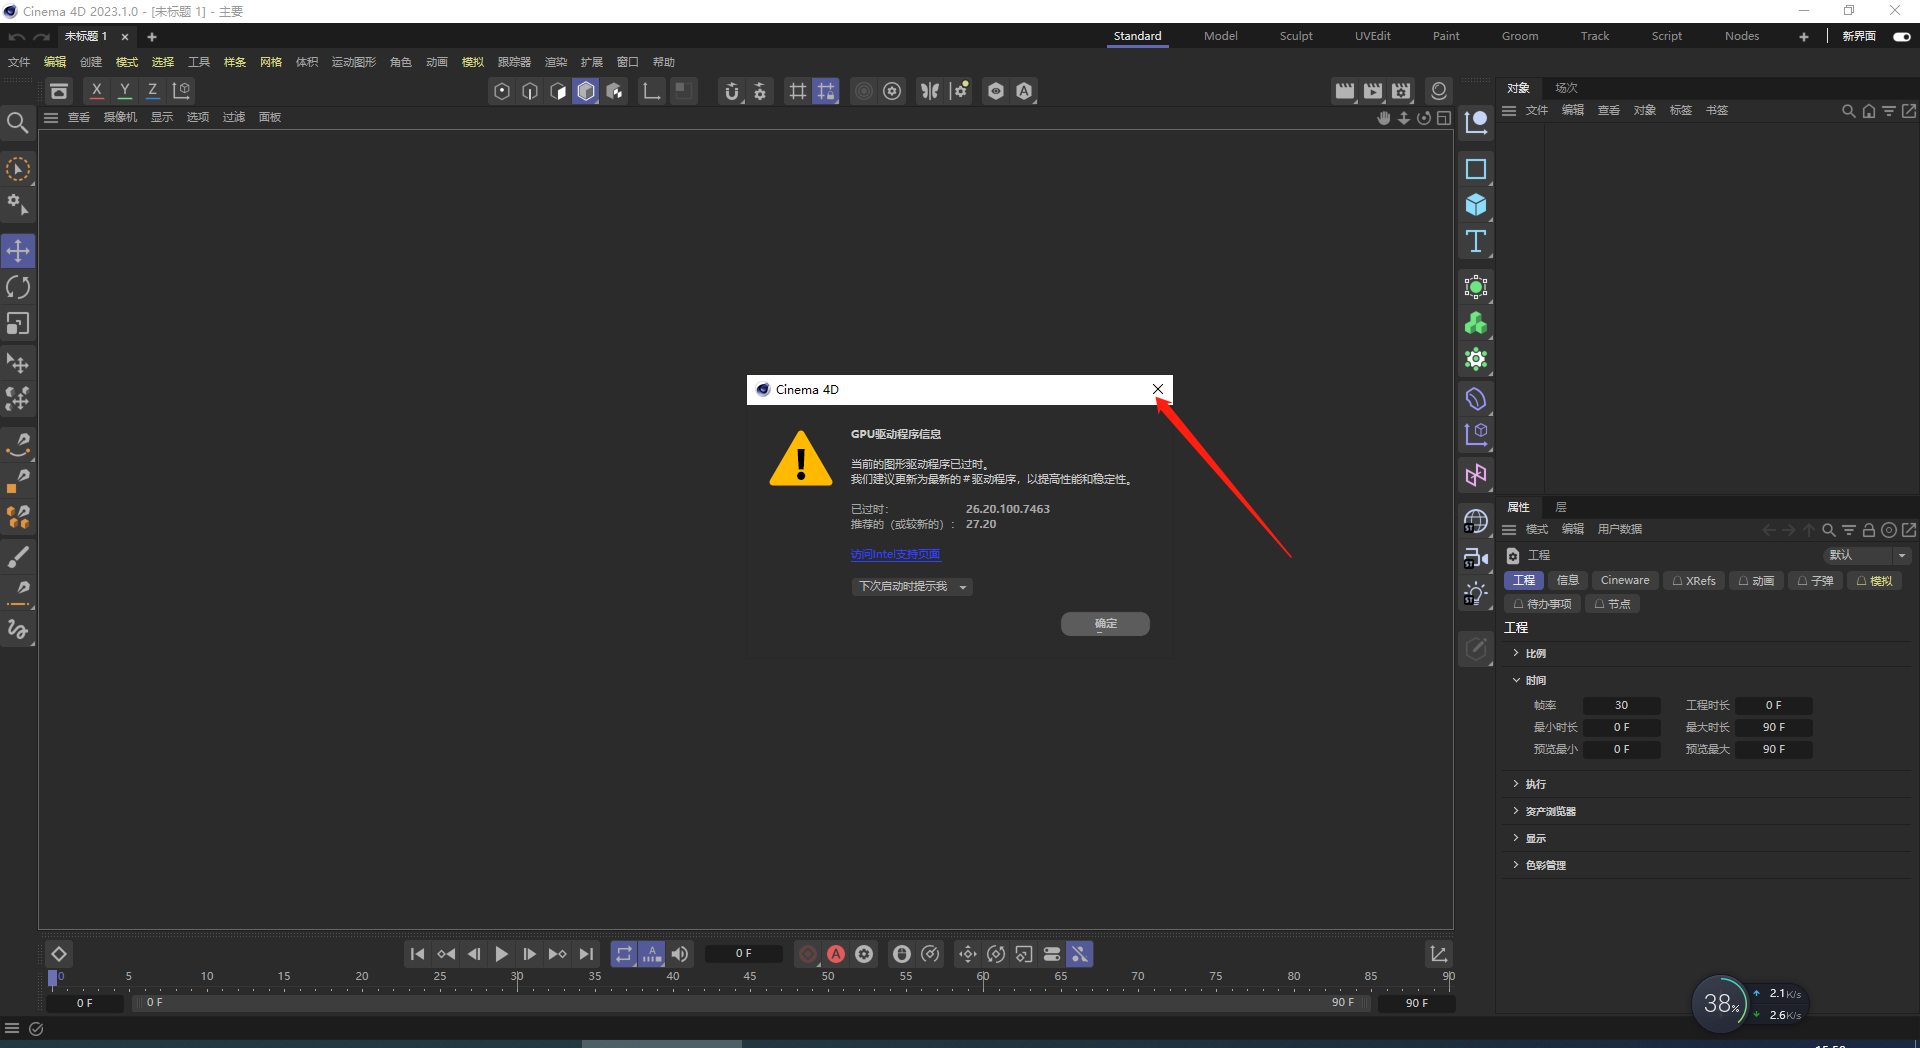
Task: Click record active objects button
Action: (808, 954)
